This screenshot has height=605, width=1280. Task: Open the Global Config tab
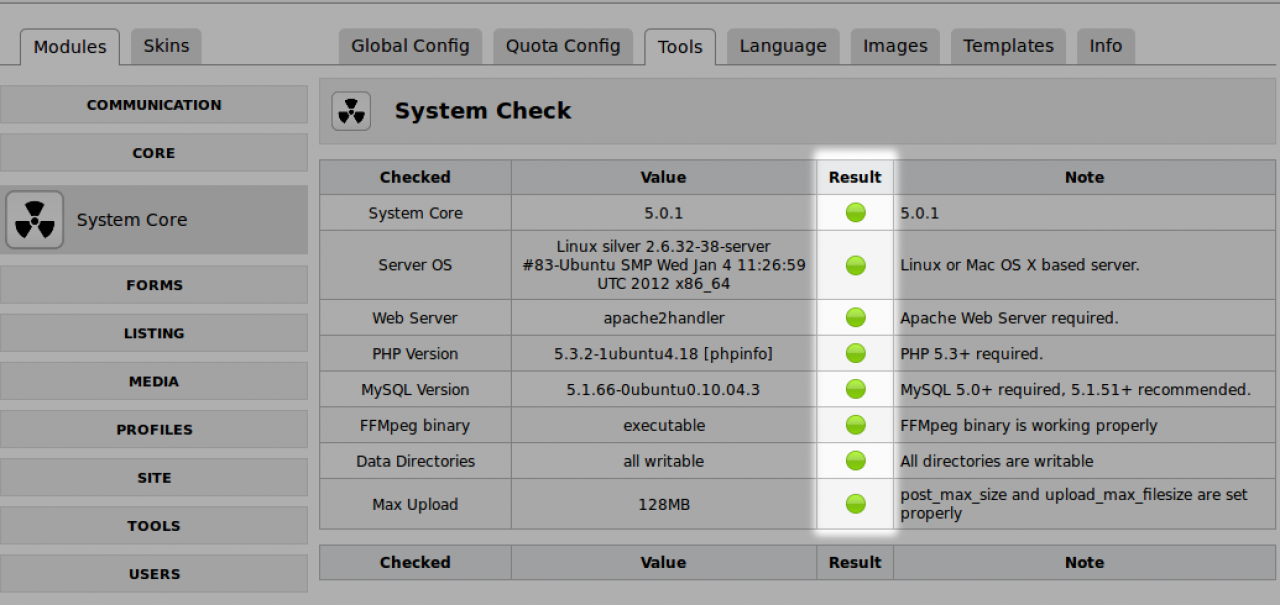click(x=410, y=46)
